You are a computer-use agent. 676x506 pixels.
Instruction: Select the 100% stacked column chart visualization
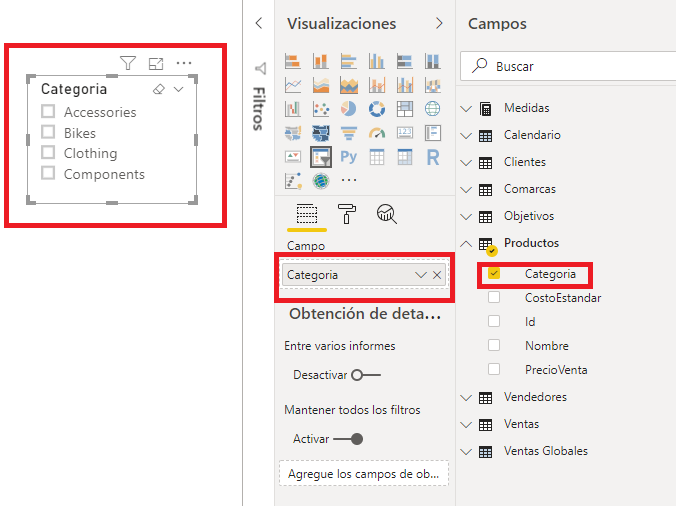click(x=432, y=61)
